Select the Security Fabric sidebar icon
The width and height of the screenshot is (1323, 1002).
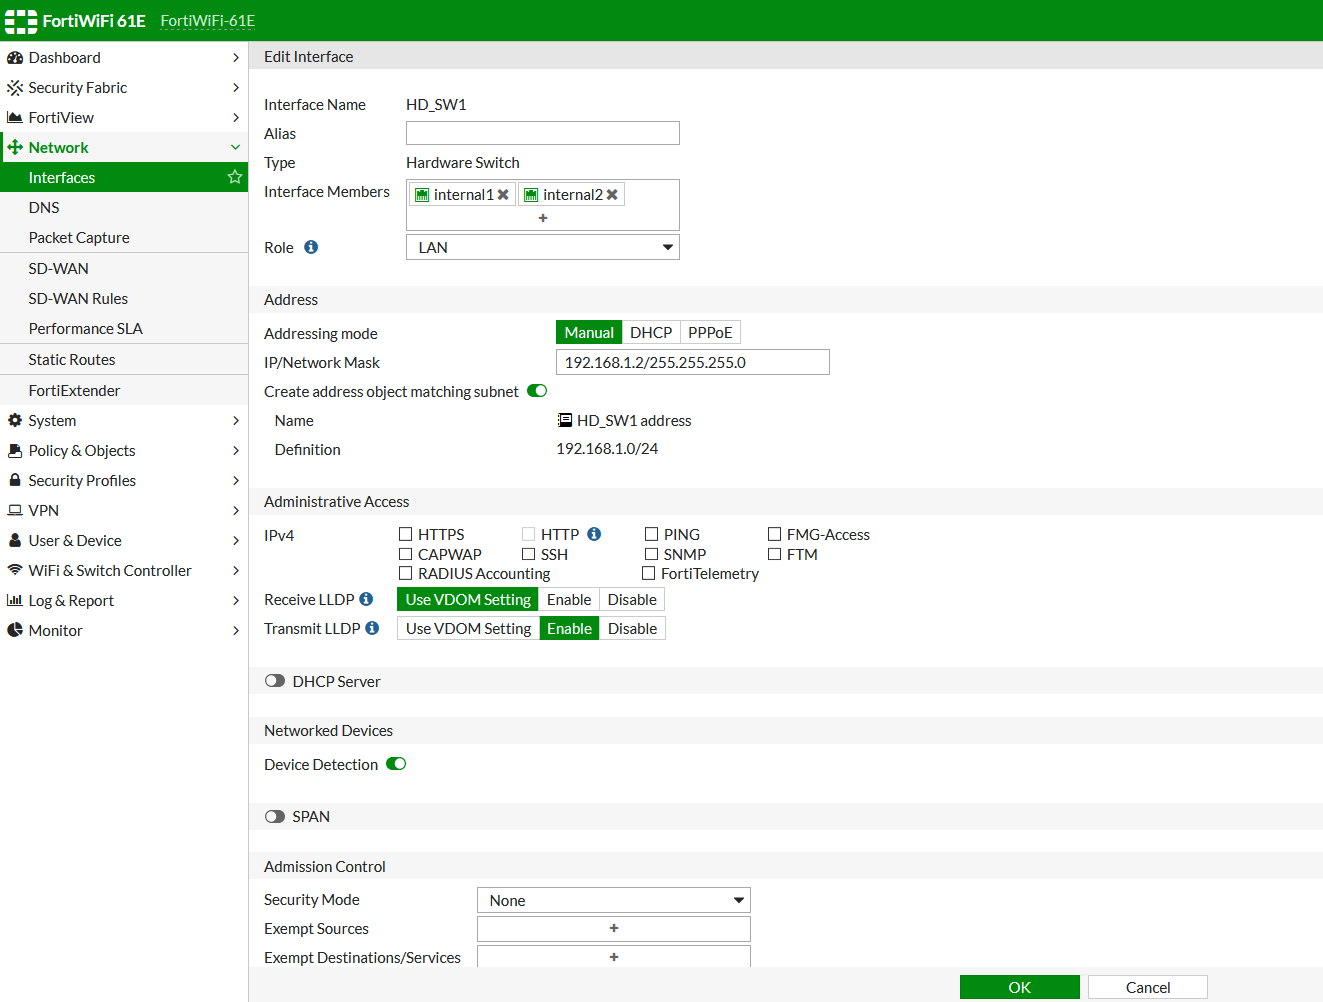[15, 87]
